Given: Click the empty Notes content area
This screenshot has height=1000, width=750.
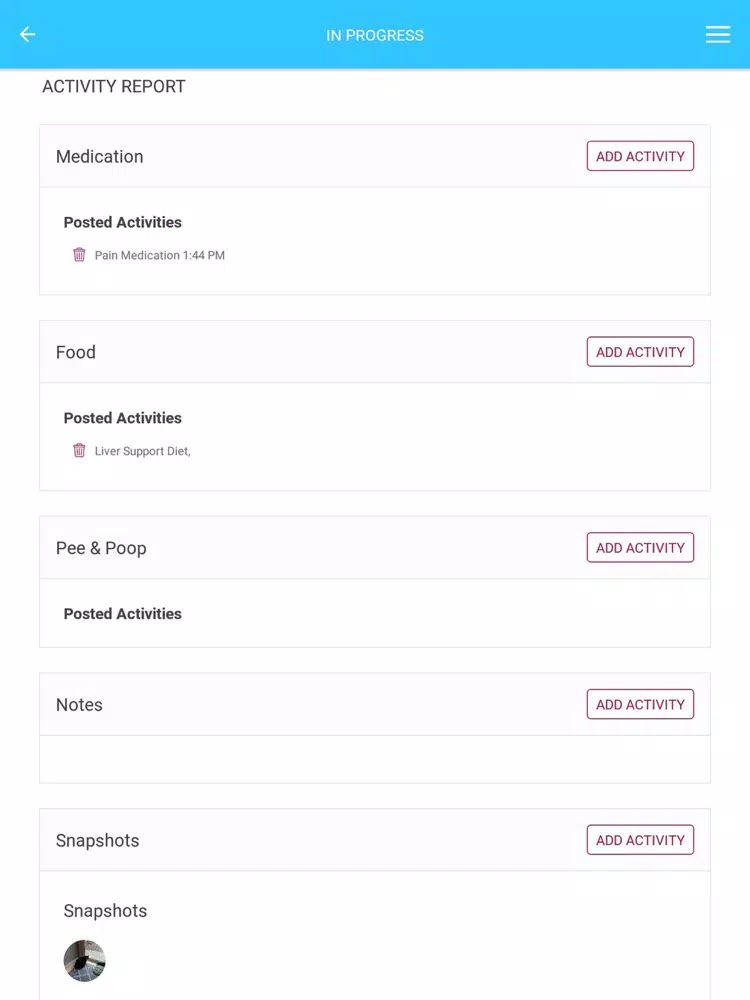Looking at the screenshot, I should pyautogui.click(x=375, y=759).
